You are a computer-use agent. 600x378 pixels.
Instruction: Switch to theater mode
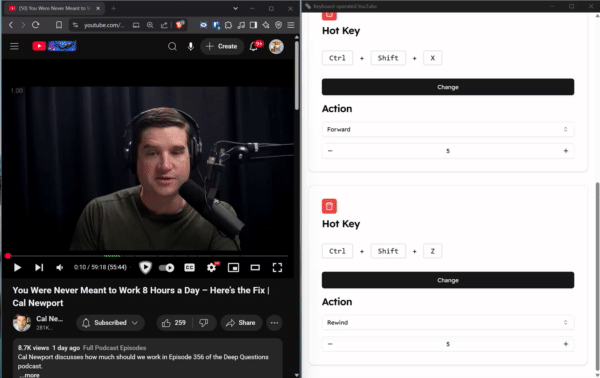point(255,267)
